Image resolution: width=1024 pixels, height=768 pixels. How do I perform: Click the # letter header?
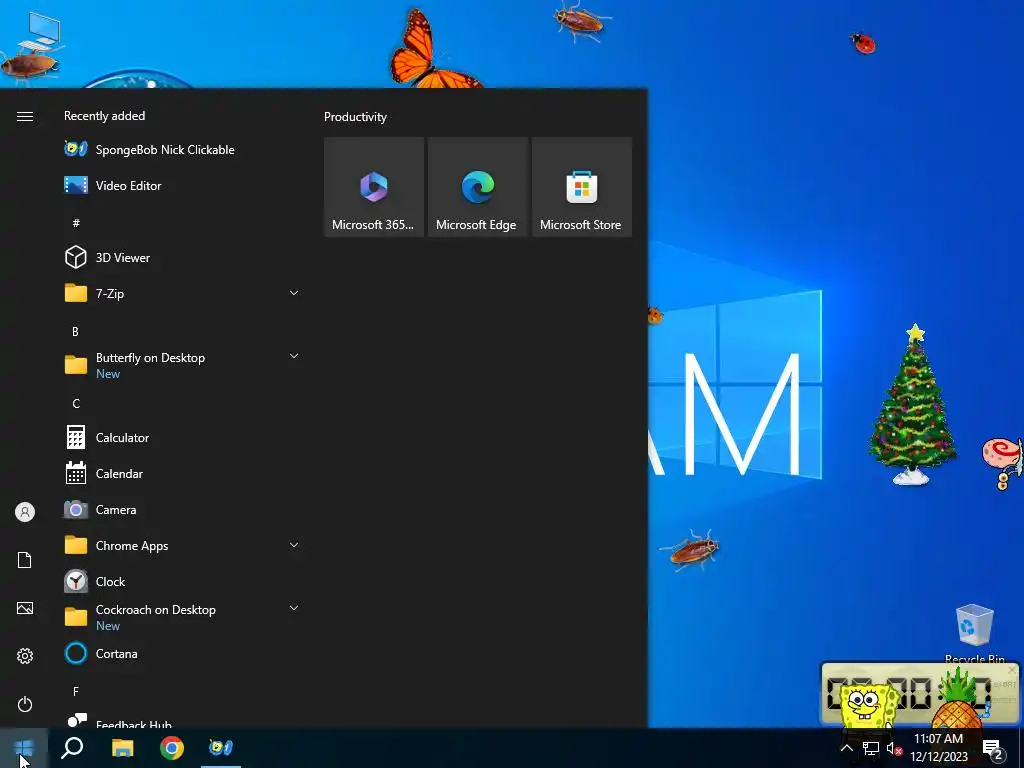(76, 223)
